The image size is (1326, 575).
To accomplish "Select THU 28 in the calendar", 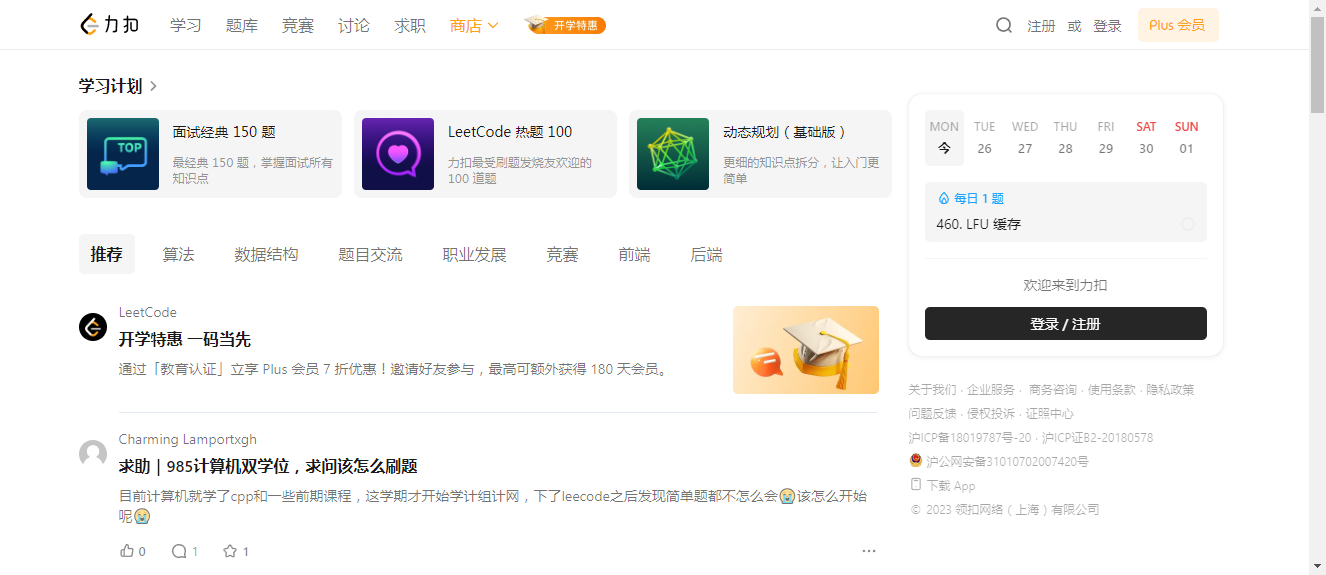I will (x=1065, y=138).
